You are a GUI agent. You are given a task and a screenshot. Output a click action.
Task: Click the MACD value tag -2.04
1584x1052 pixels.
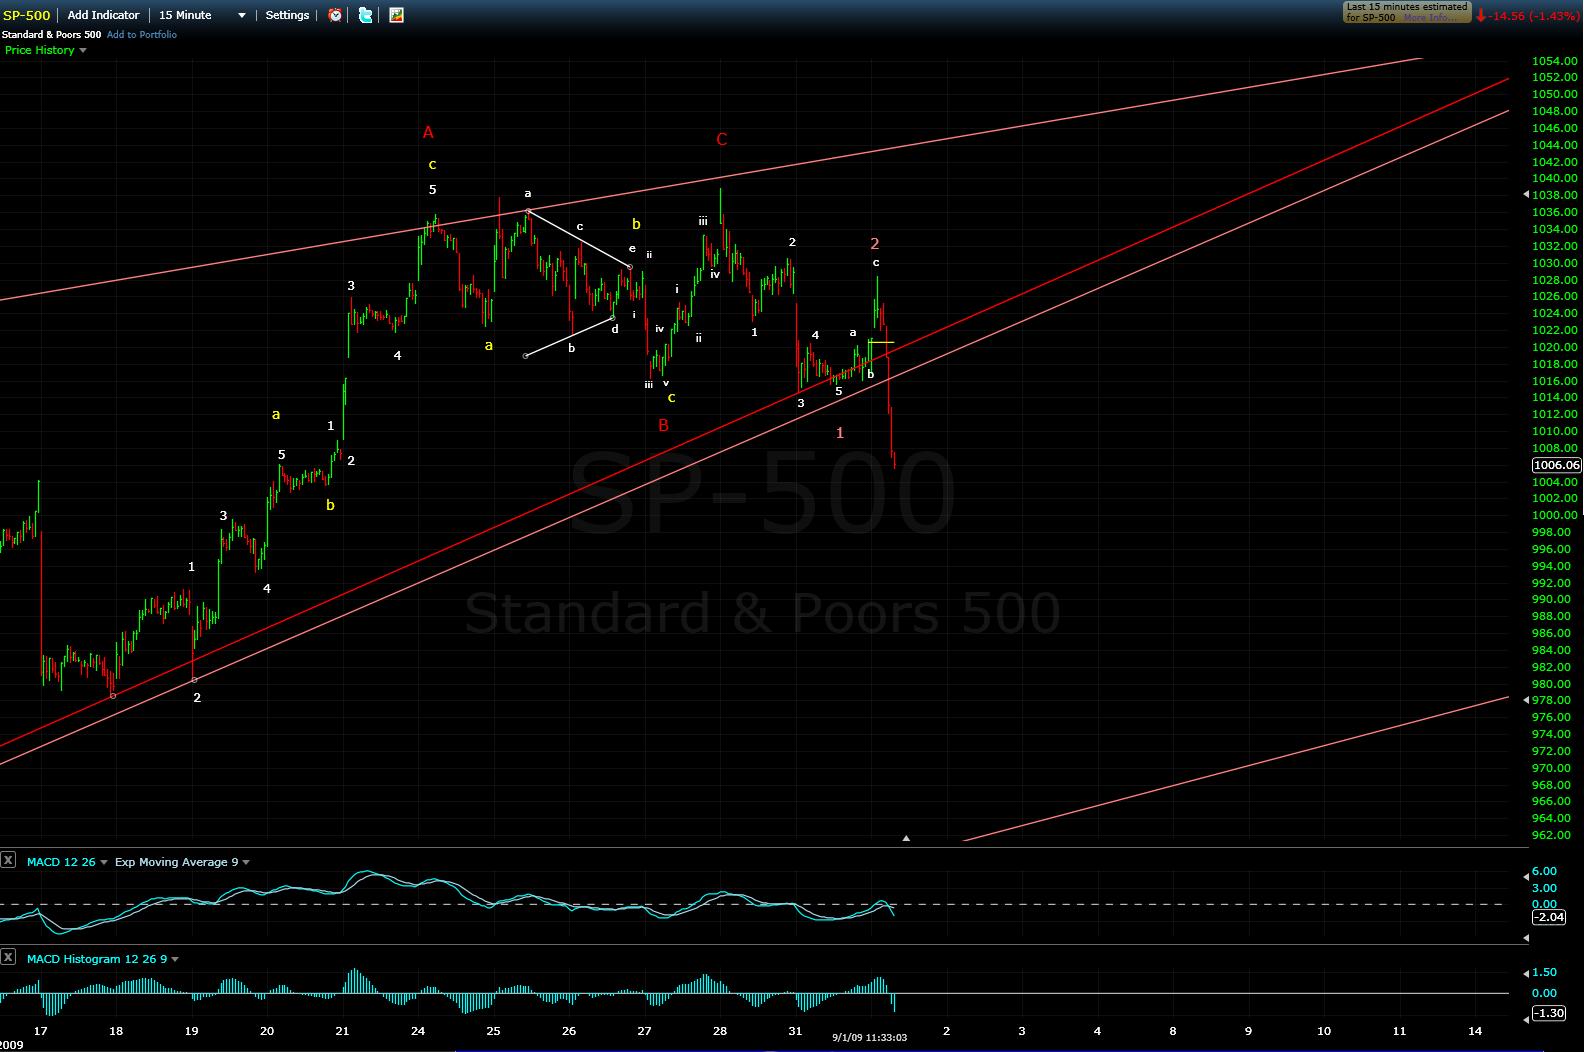[1548, 917]
